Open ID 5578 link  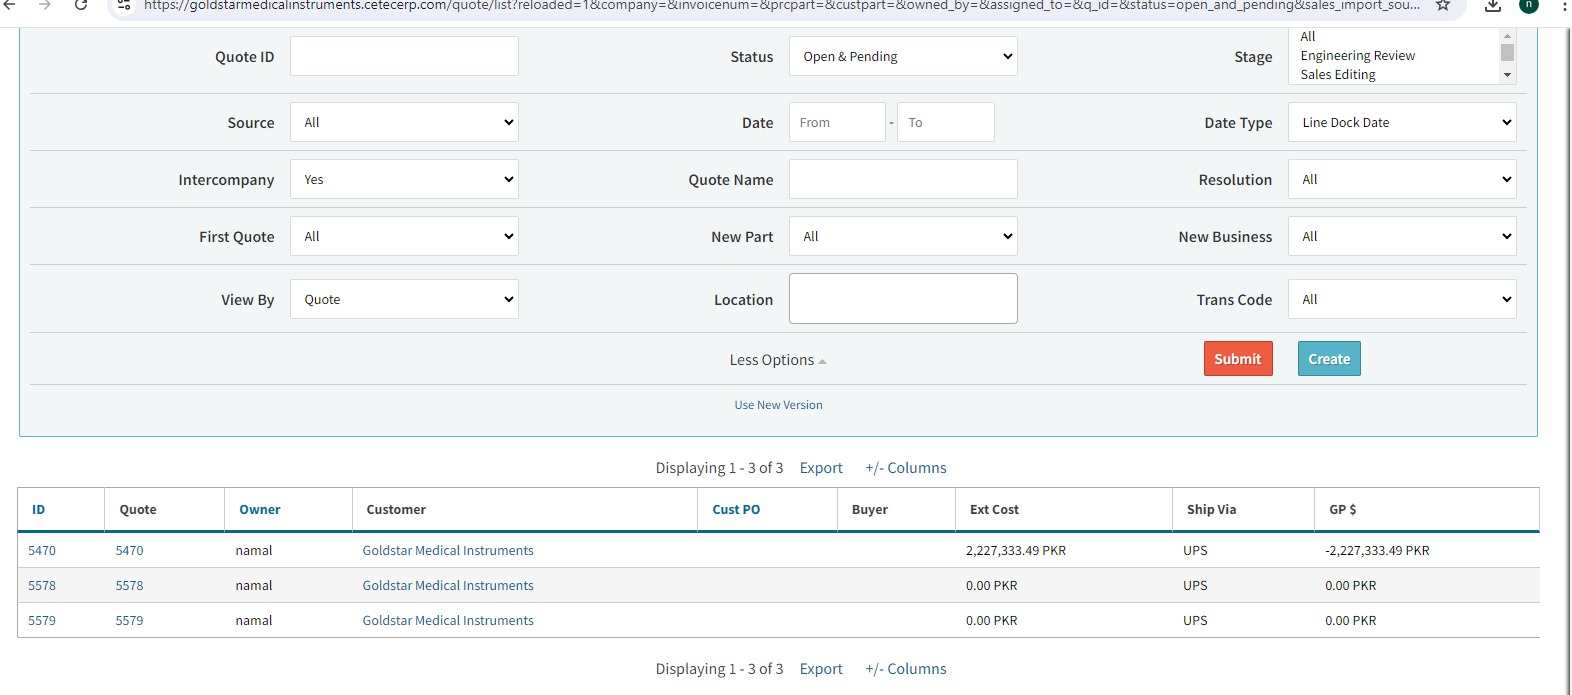pos(42,585)
